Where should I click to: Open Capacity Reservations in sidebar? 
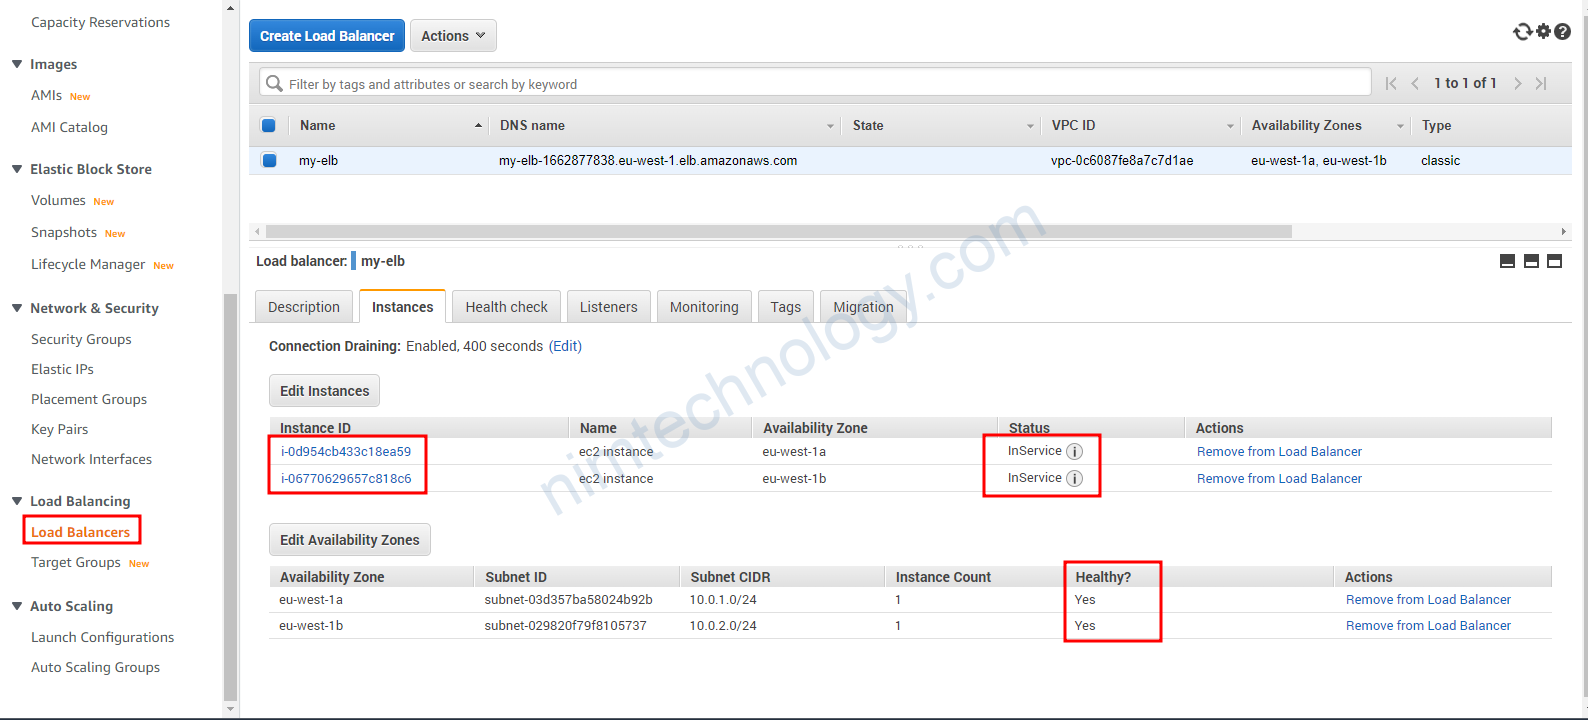point(100,22)
